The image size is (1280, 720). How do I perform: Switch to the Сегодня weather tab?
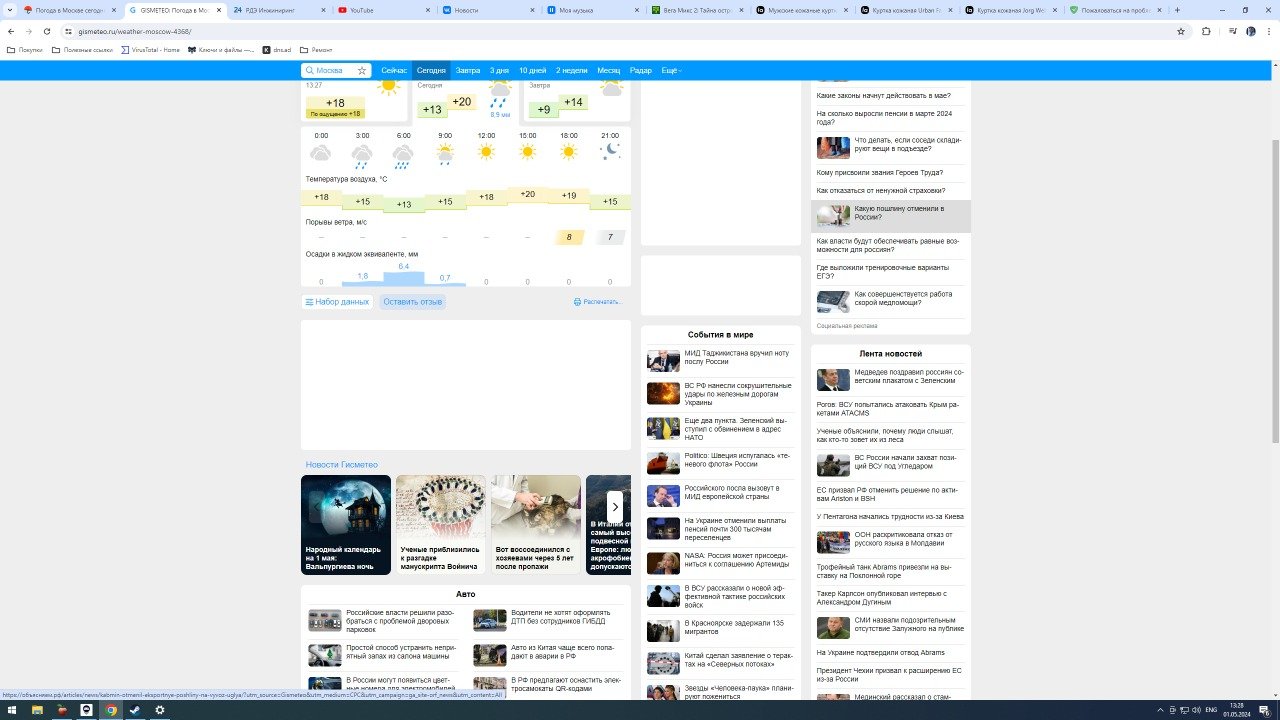click(x=430, y=70)
